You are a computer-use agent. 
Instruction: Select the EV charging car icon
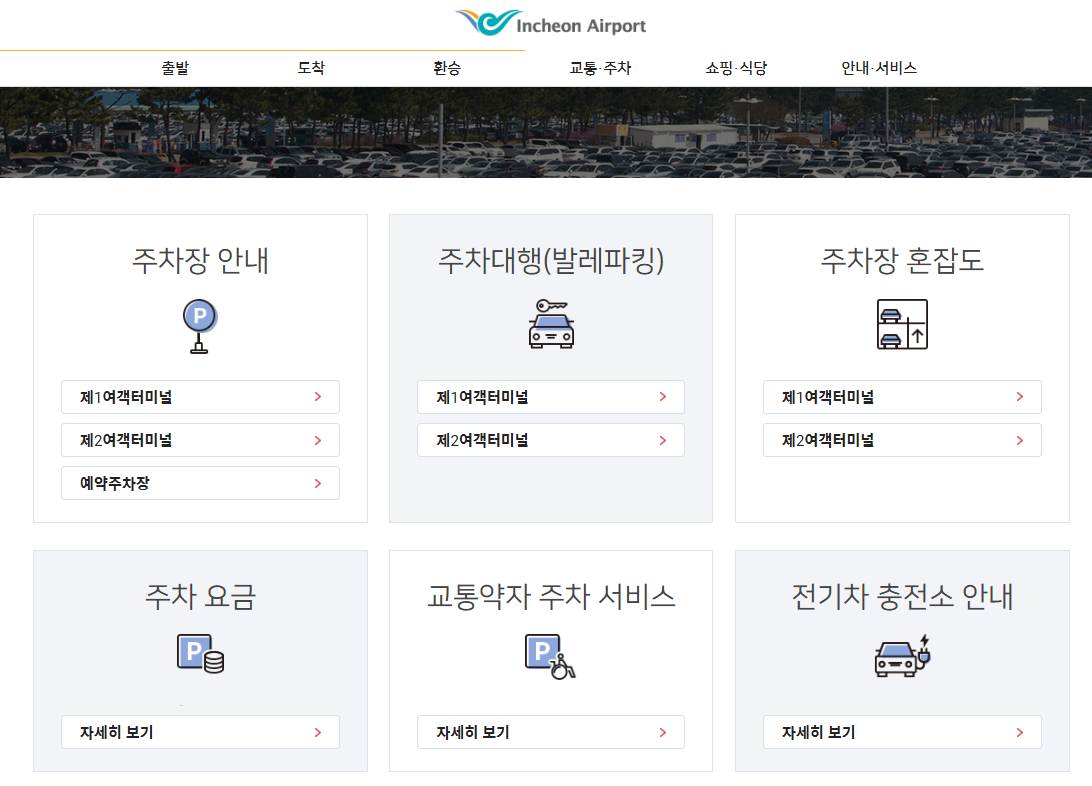click(902, 655)
